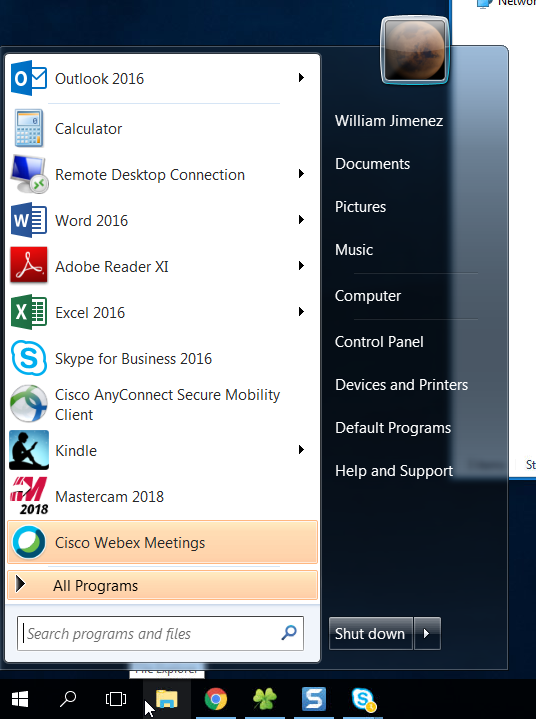Expand Excel 2016 jump list arrow
This screenshot has height=719, width=536.
pyautogui.click(x=301, y=312)
